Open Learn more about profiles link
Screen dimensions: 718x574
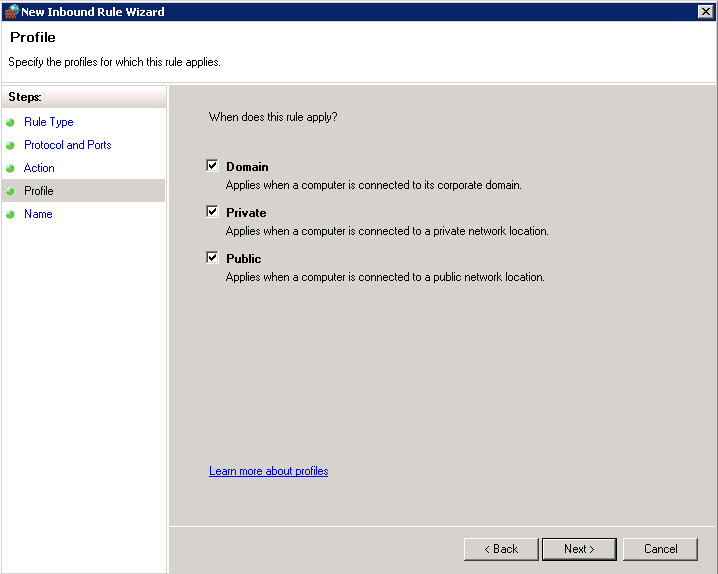pos(268,471)
